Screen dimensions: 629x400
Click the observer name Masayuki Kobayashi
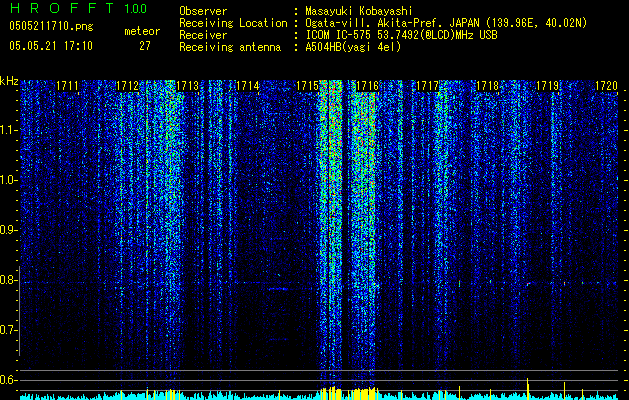pyautogui.click(x=359, y=11)
